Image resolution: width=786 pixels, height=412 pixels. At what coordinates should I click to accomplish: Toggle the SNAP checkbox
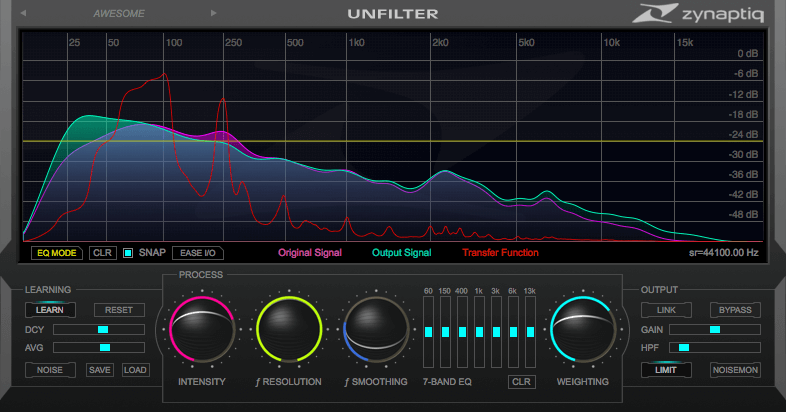128,253
